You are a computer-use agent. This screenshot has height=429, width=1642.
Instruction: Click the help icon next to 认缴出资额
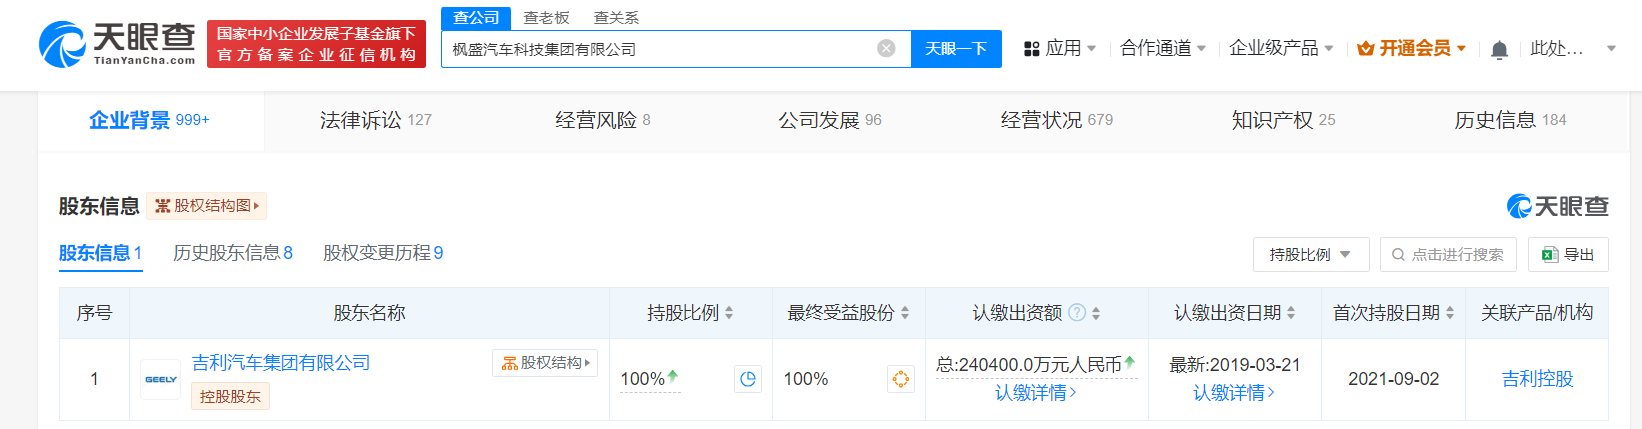click(1077, 313)
